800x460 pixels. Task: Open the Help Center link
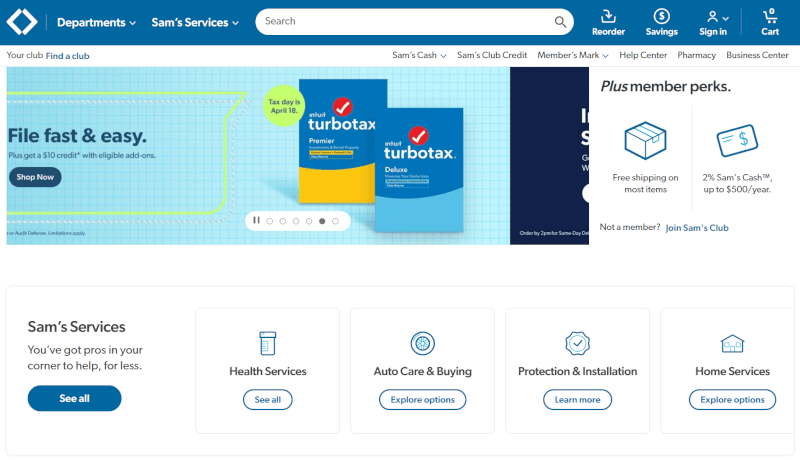coord(643,55)
